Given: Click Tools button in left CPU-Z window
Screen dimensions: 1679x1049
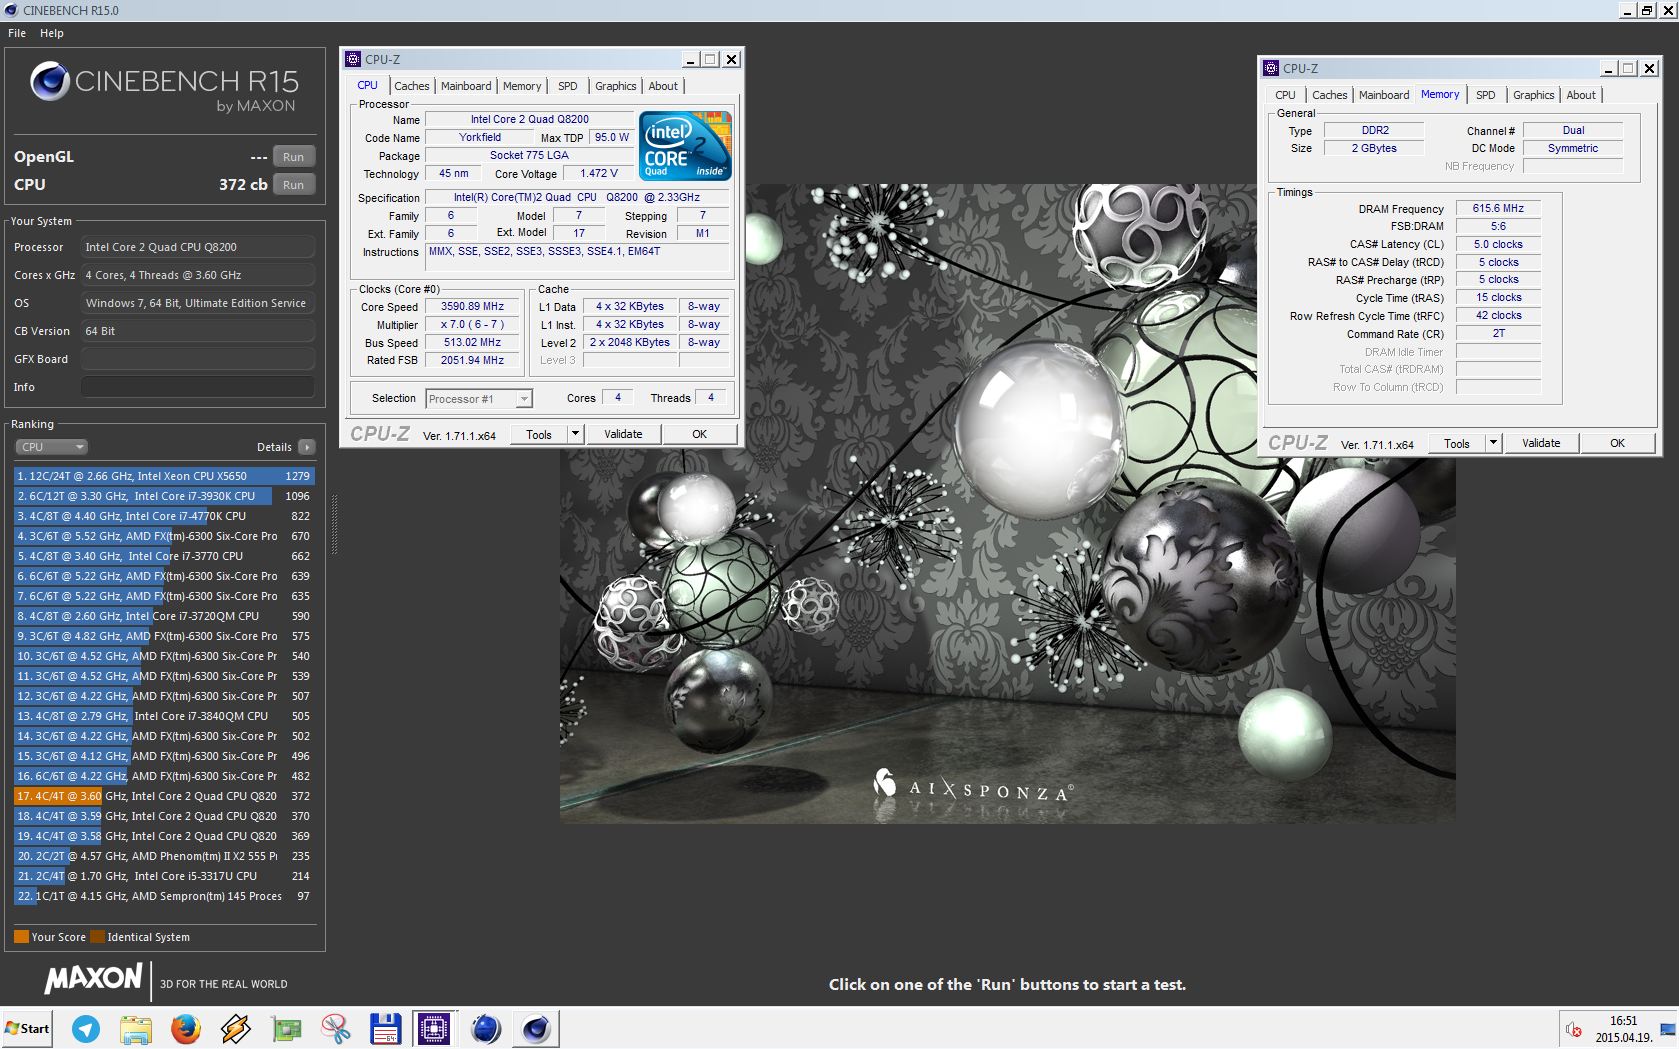Looking at the screenshot, I should [x=539, y=434].
